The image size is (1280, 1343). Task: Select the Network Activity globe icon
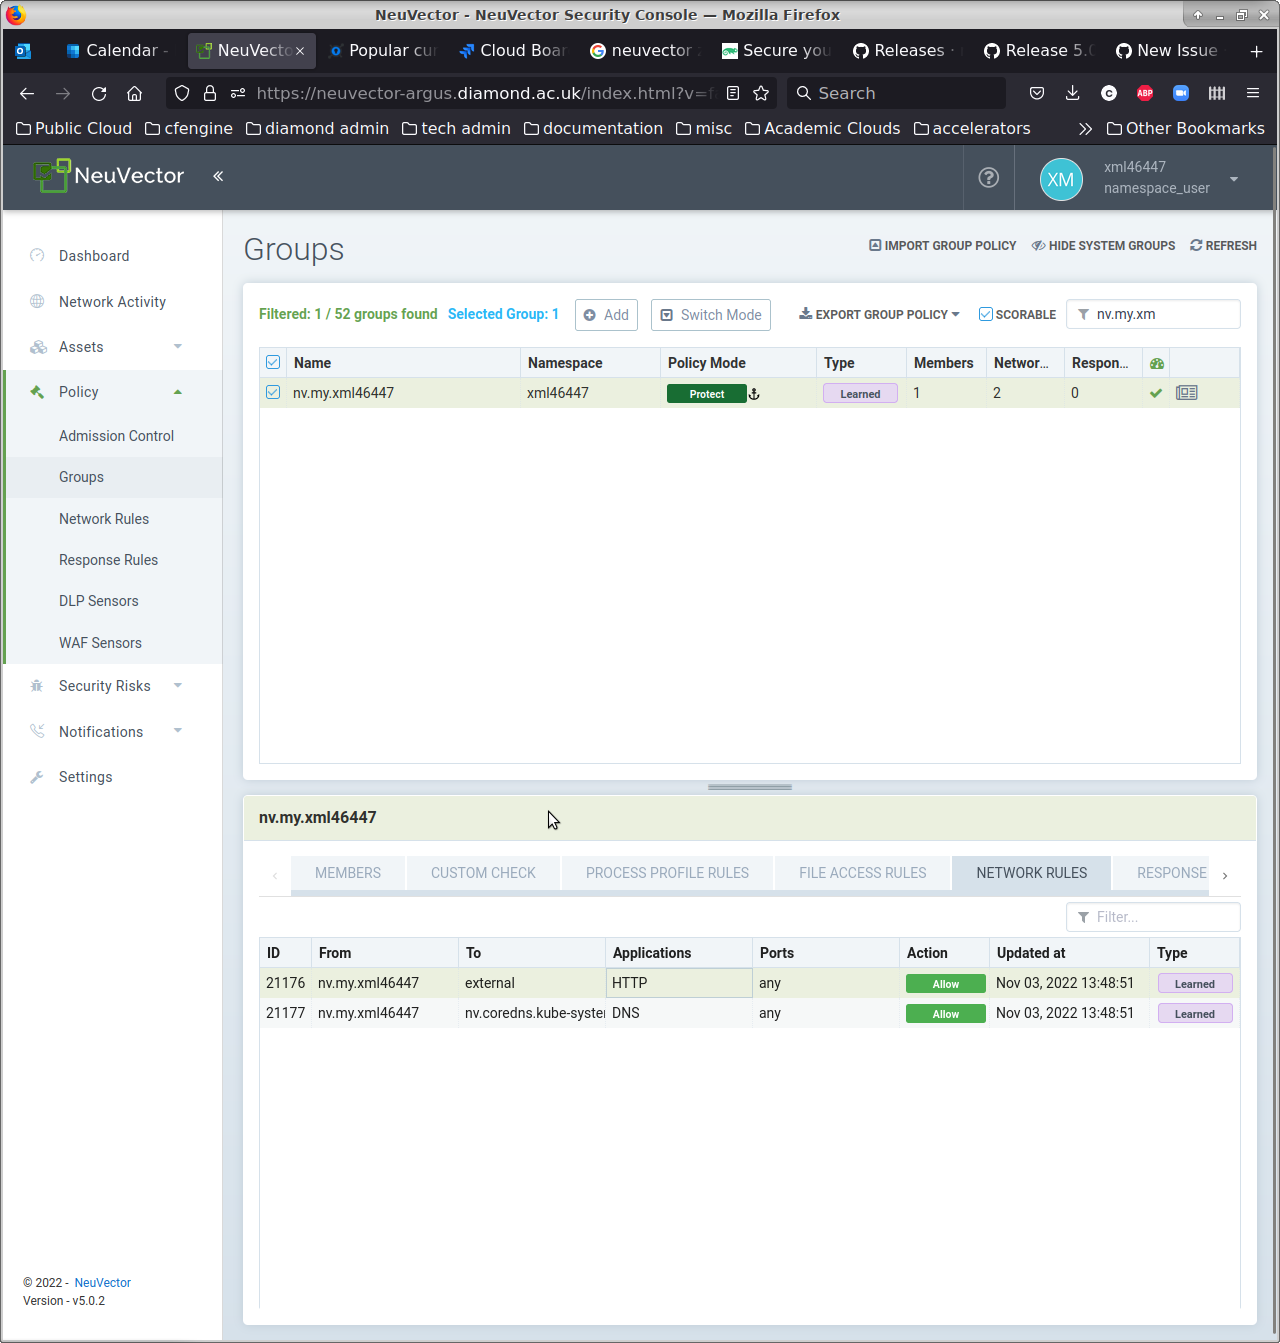point(37,301)
